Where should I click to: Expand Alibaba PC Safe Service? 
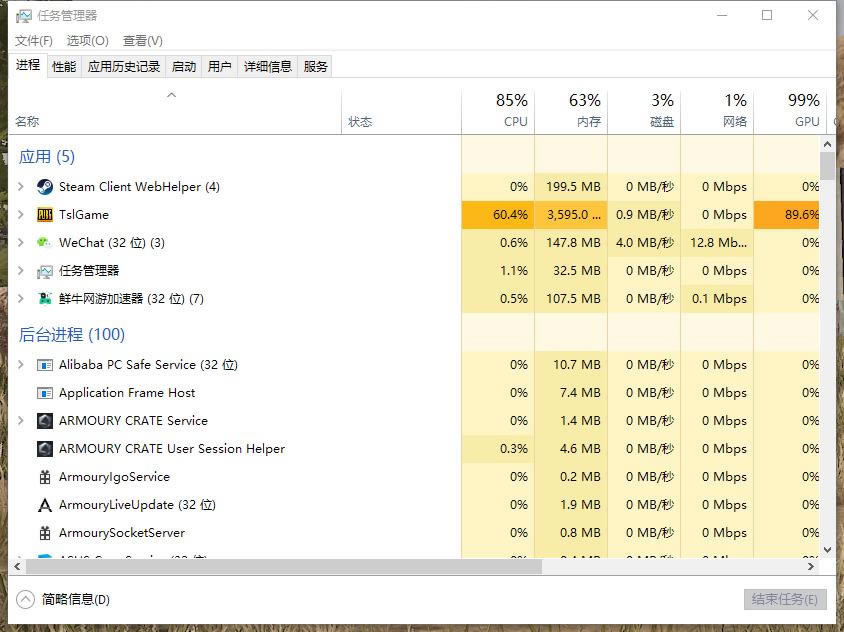coord(21,365)
